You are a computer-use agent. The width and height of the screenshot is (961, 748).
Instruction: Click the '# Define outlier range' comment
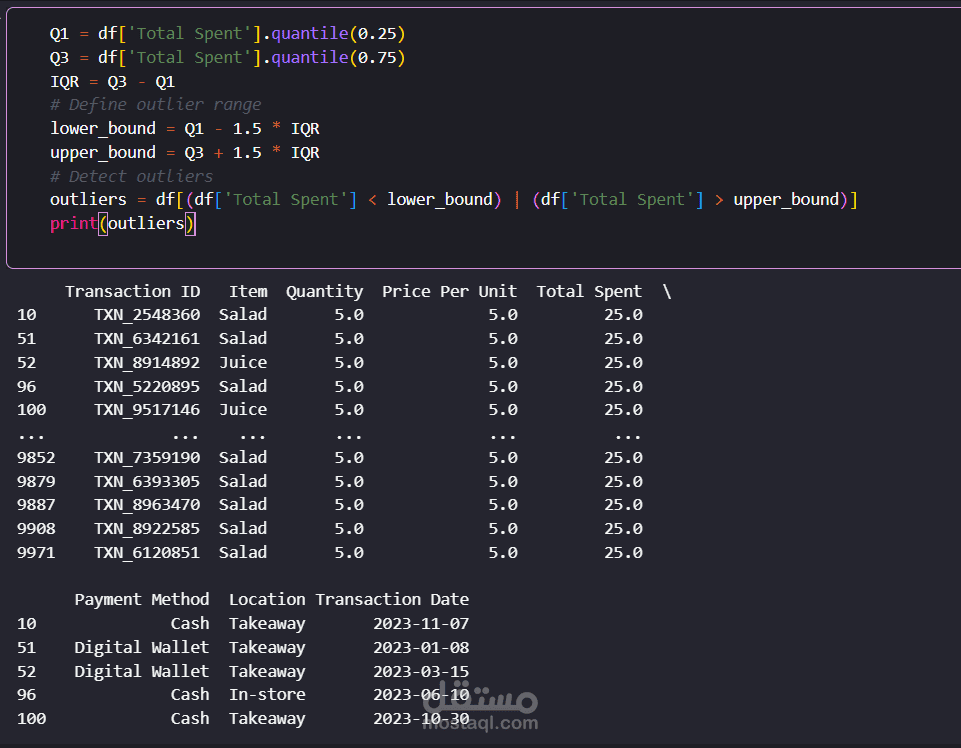[x=155, y=104]
